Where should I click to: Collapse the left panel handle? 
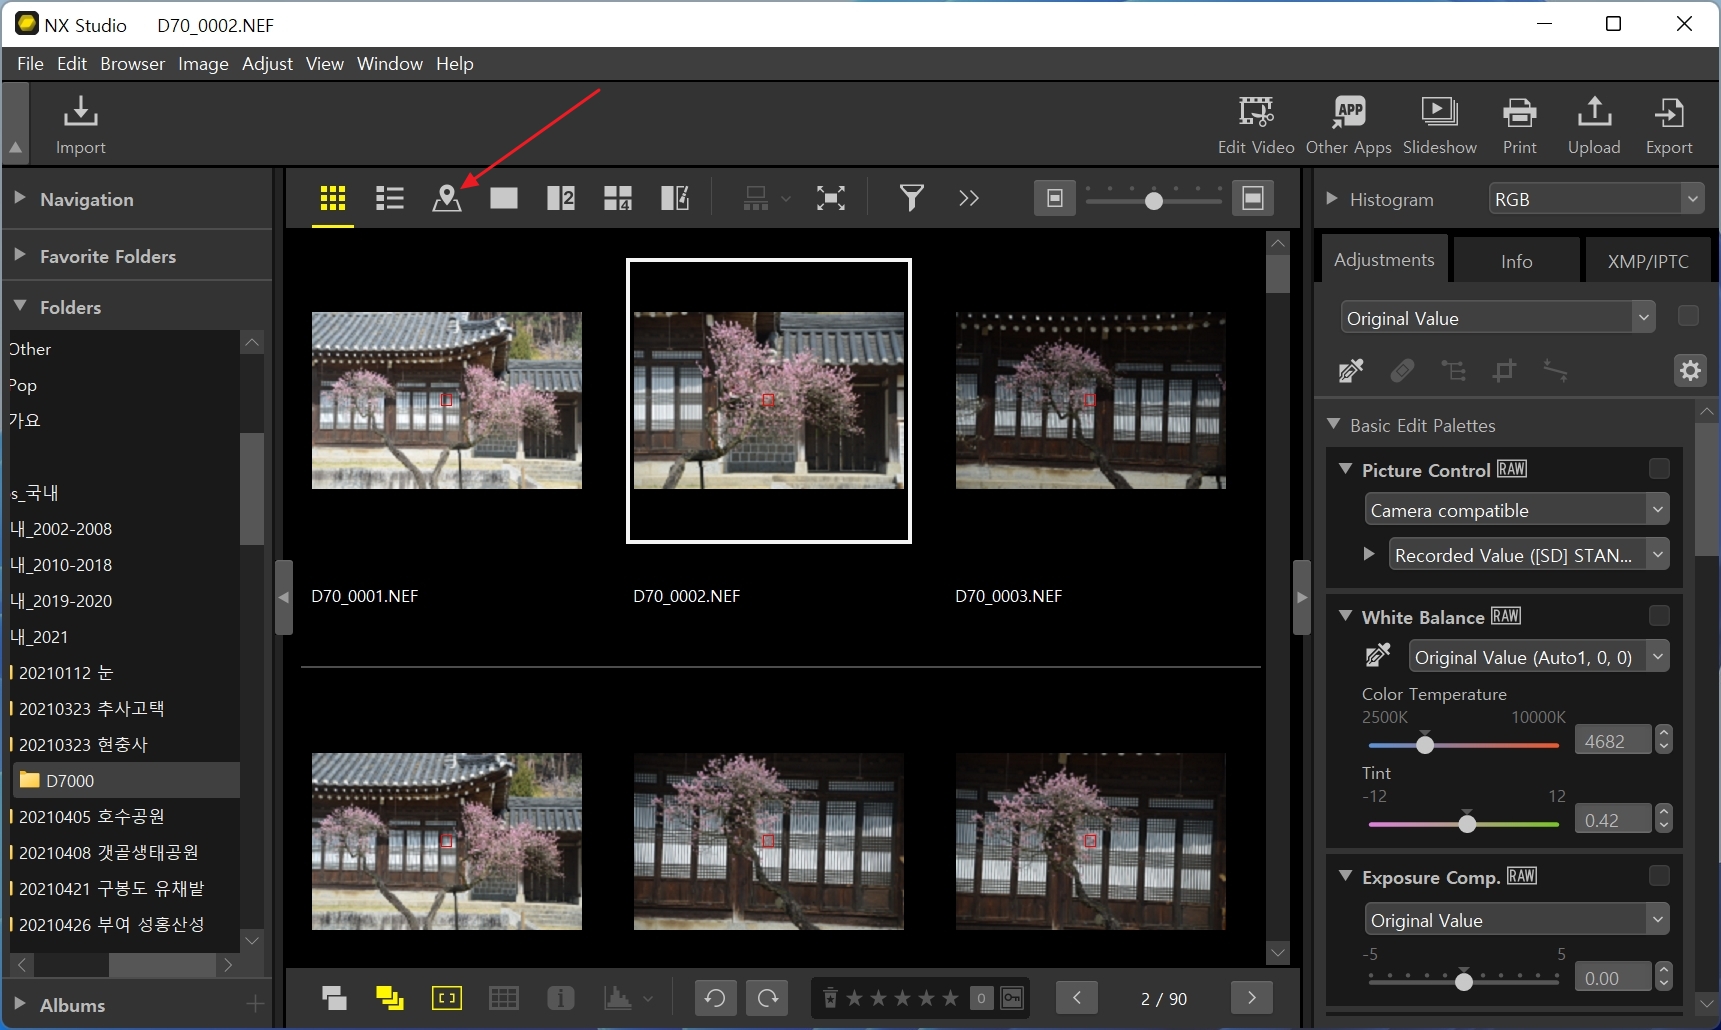(284, 597)
